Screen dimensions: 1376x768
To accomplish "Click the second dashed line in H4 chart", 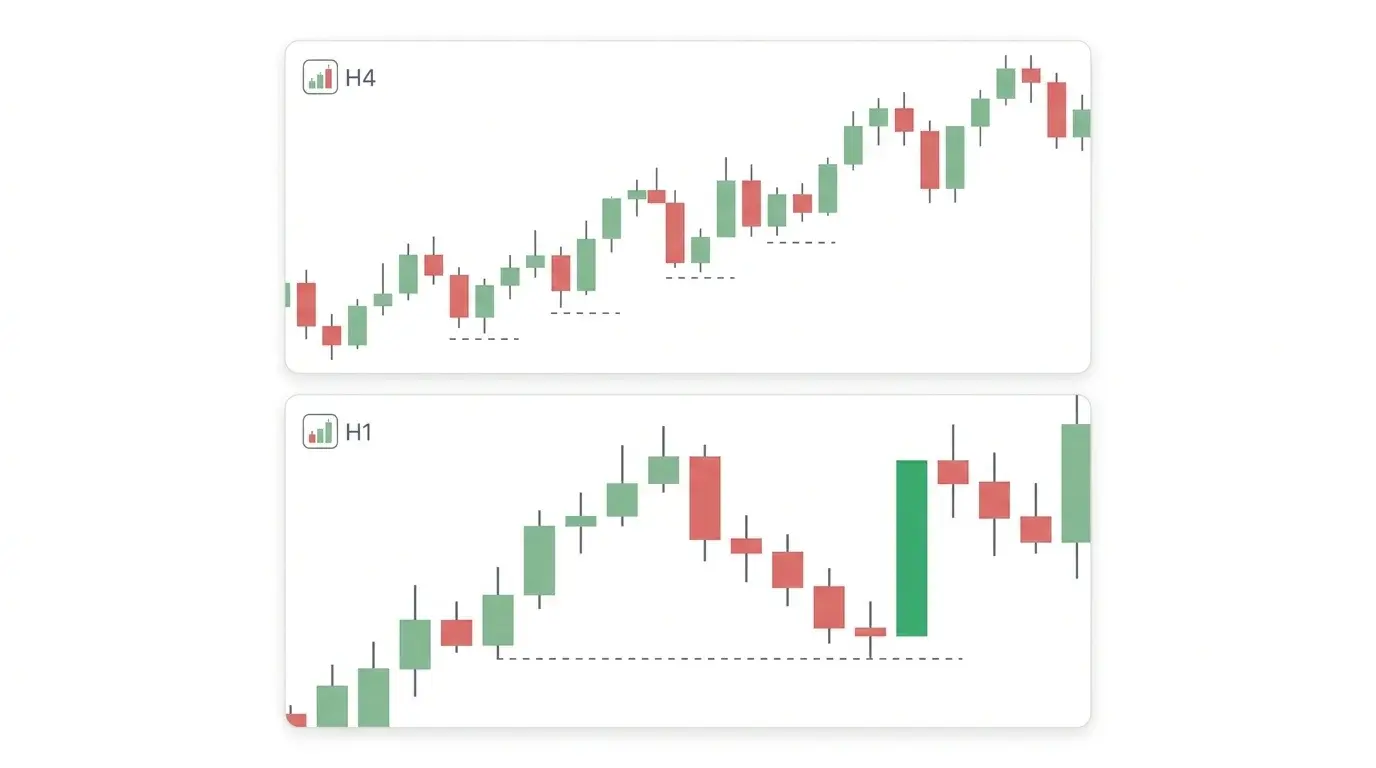I will point(585,313).
